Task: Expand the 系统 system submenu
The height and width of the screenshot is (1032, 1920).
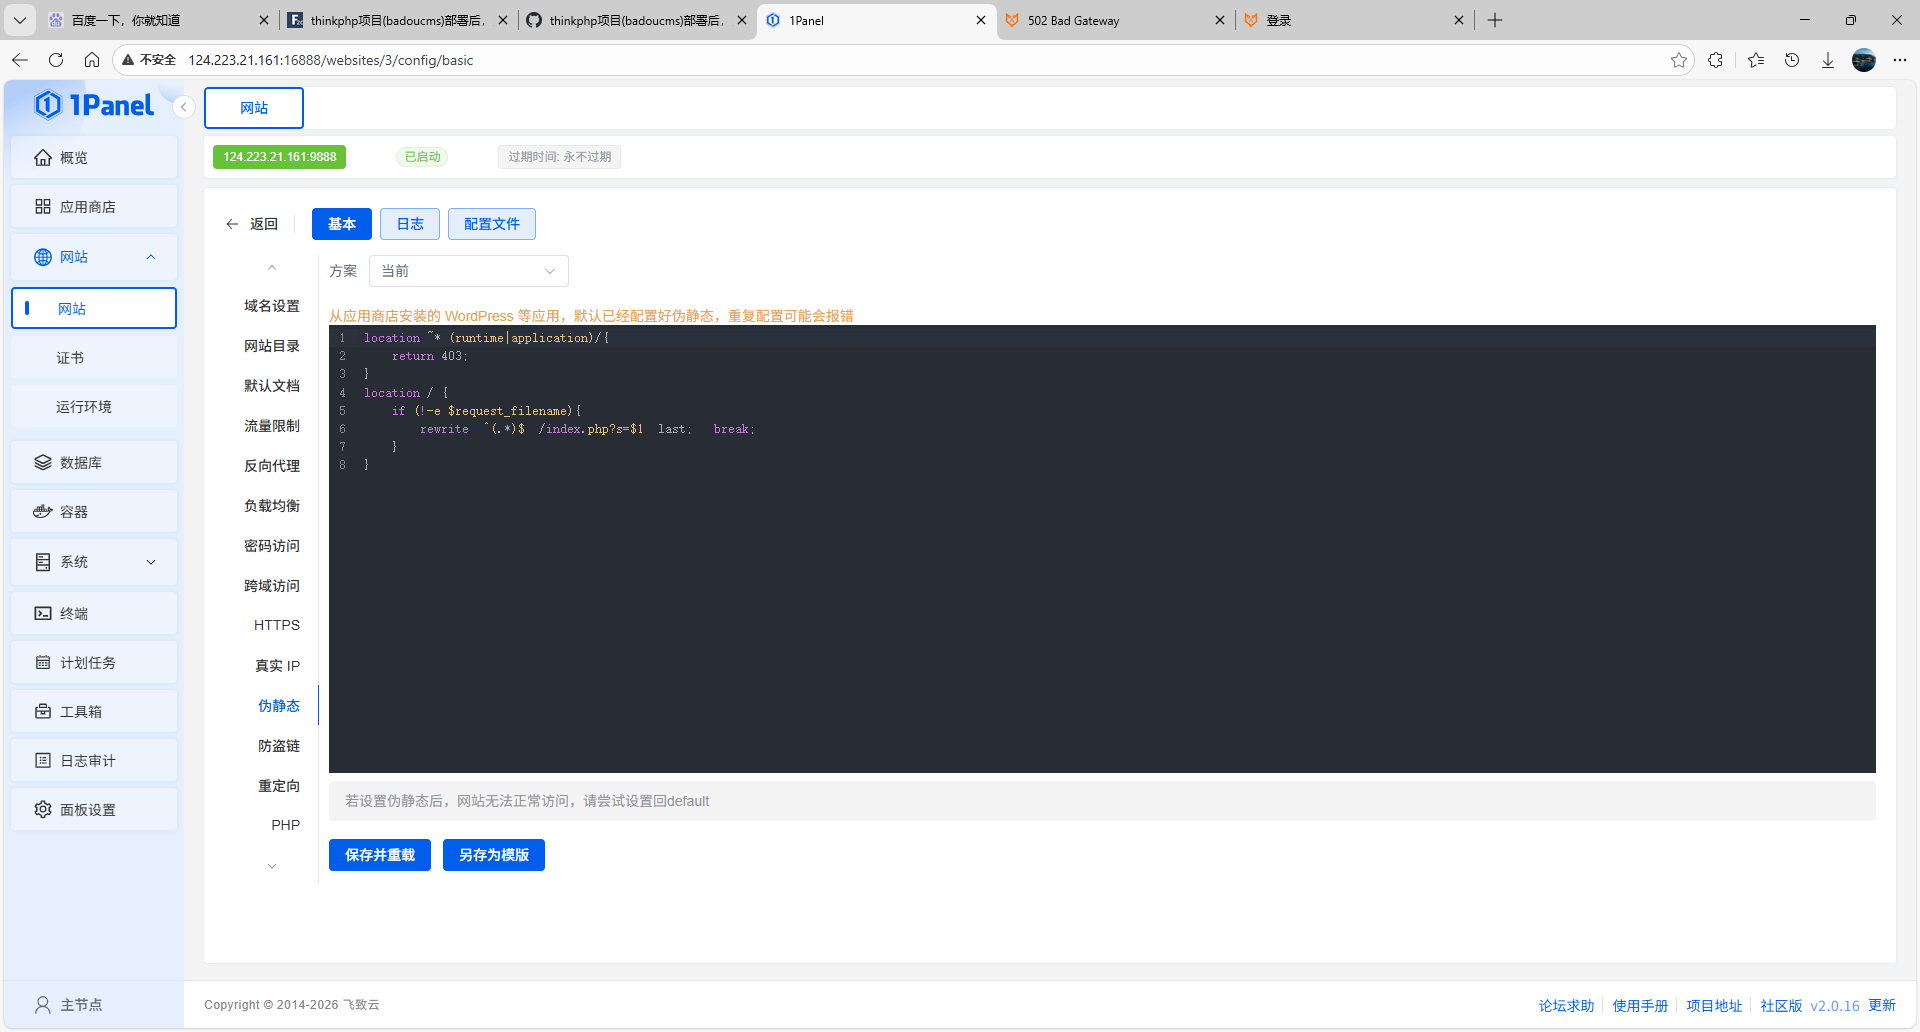Action: [151, 562]
